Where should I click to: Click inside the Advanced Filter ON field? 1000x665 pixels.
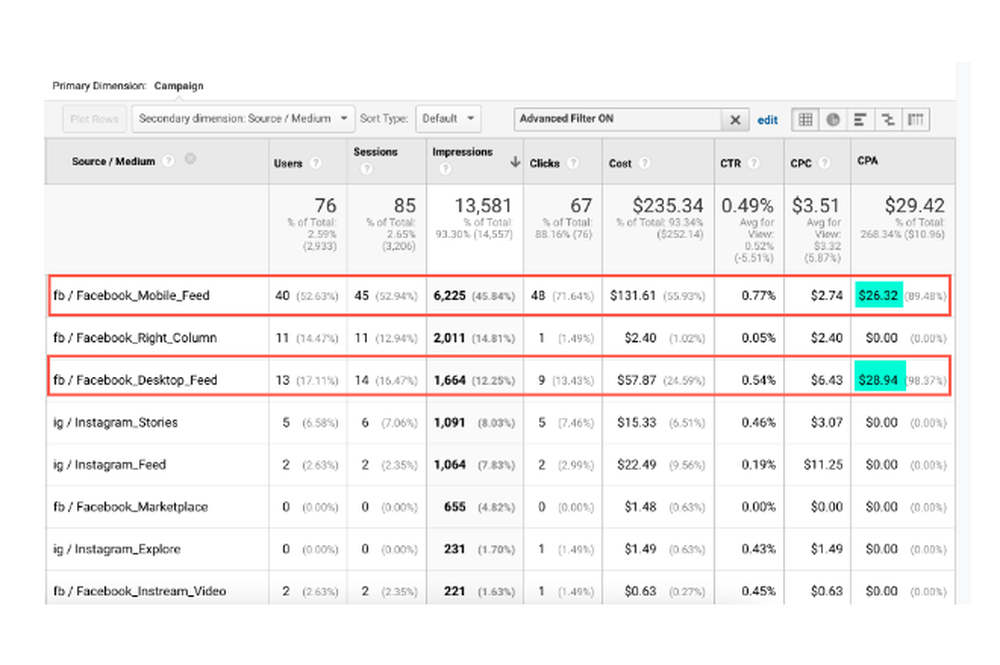click(618, 119)
